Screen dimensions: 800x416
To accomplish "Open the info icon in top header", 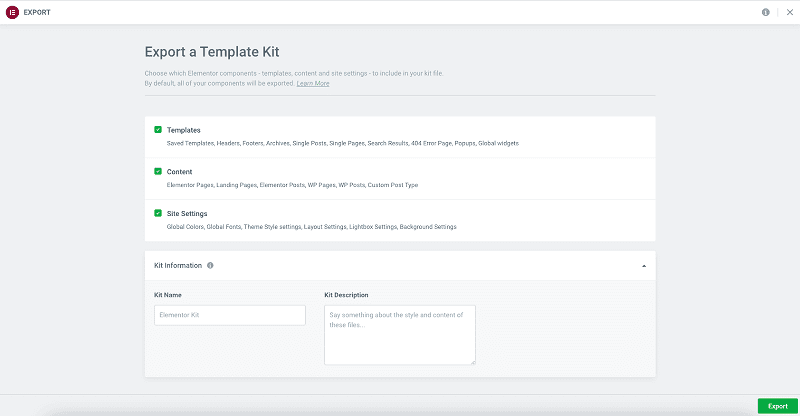I will [x=766, y=12].
